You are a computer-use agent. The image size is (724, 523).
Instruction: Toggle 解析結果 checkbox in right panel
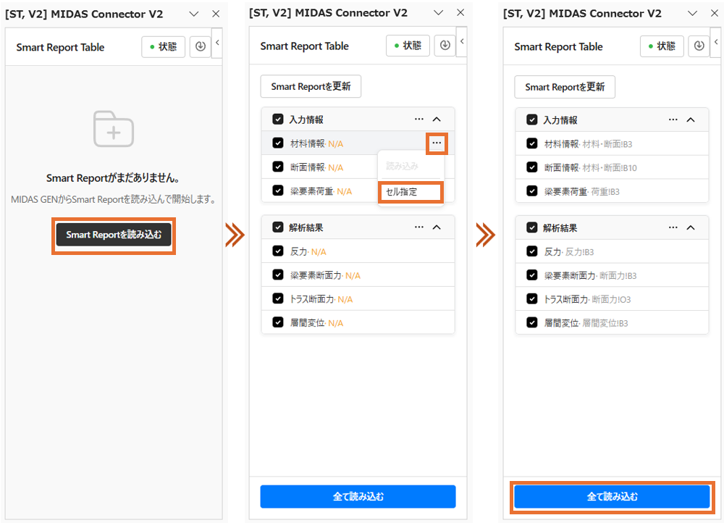tap(532, 228)
